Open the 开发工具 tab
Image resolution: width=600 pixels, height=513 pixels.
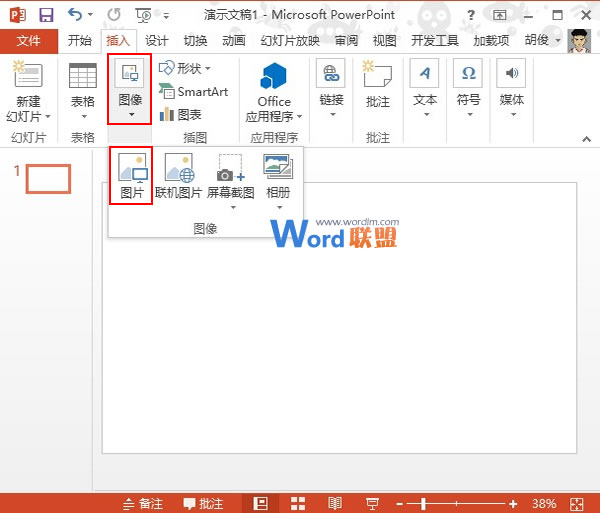(435, 41)
